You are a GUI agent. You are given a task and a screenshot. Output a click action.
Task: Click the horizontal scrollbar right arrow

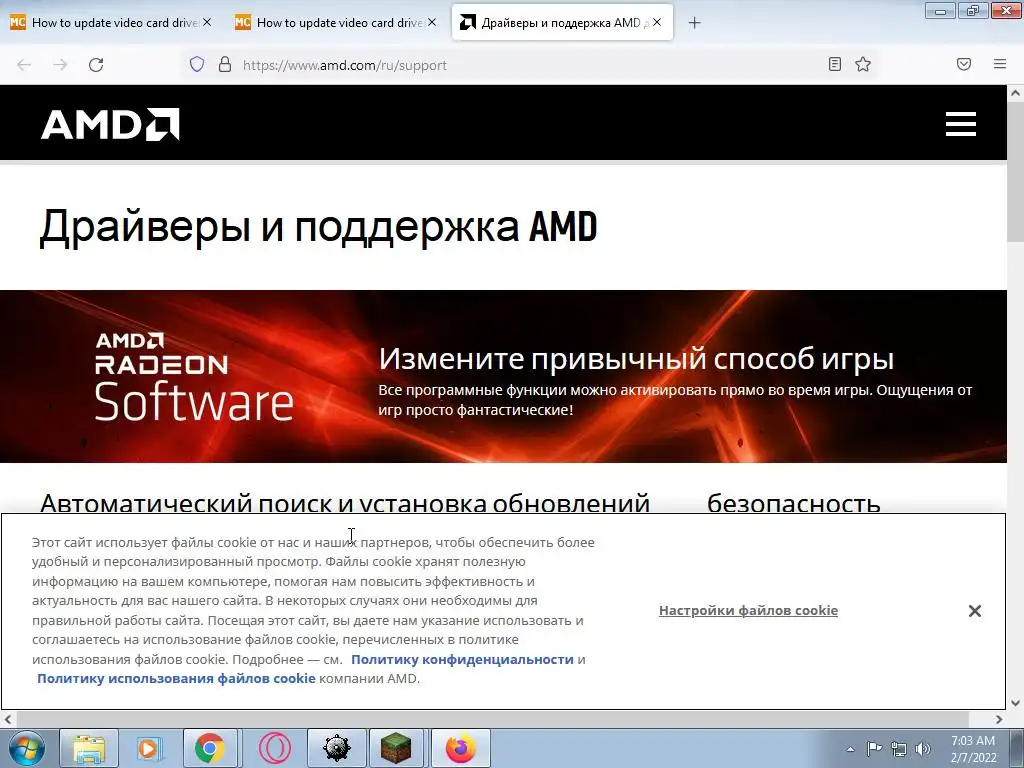click(x=999, y=719)
